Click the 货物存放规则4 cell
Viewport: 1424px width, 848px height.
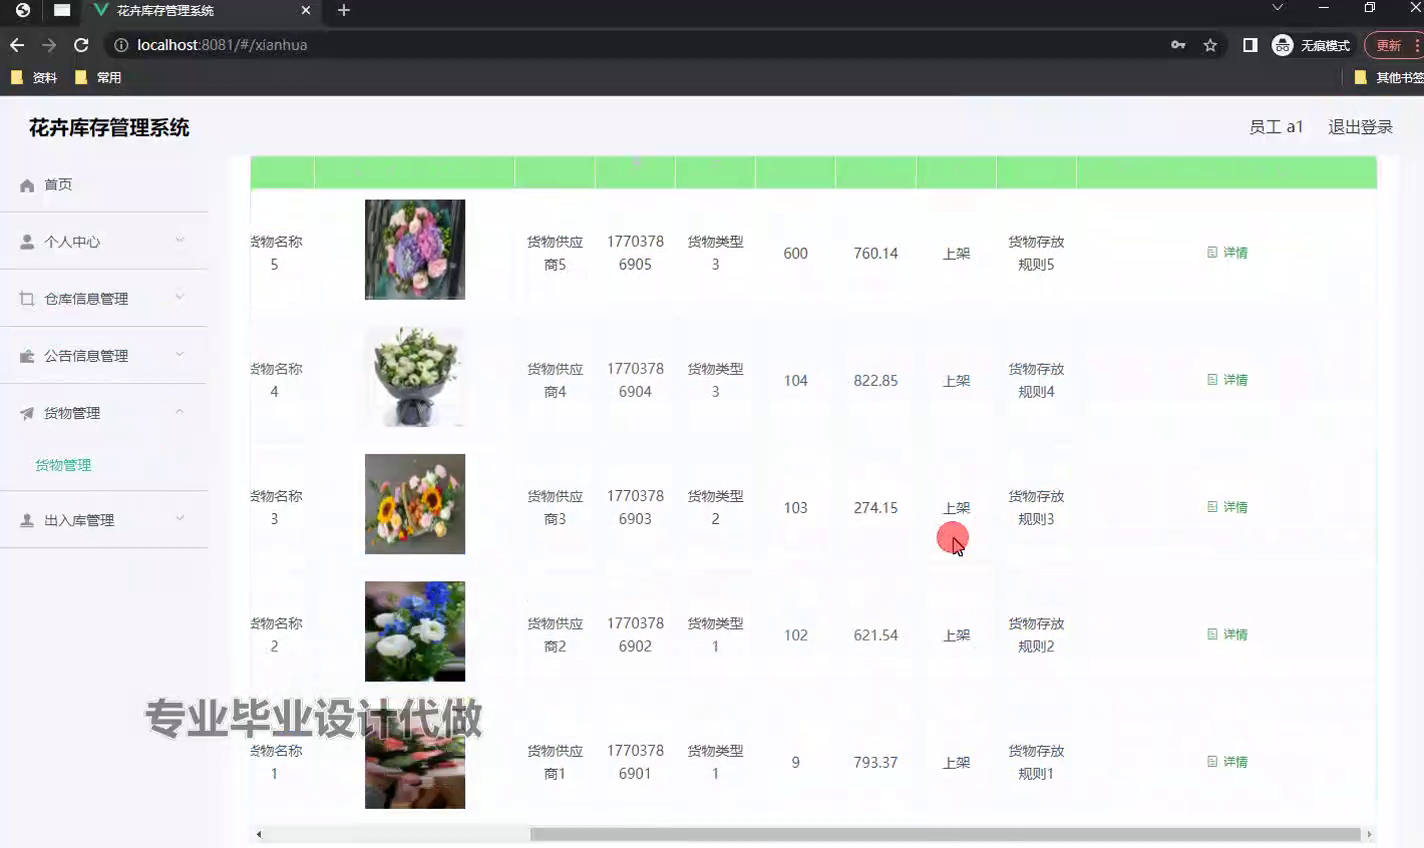1036,380
